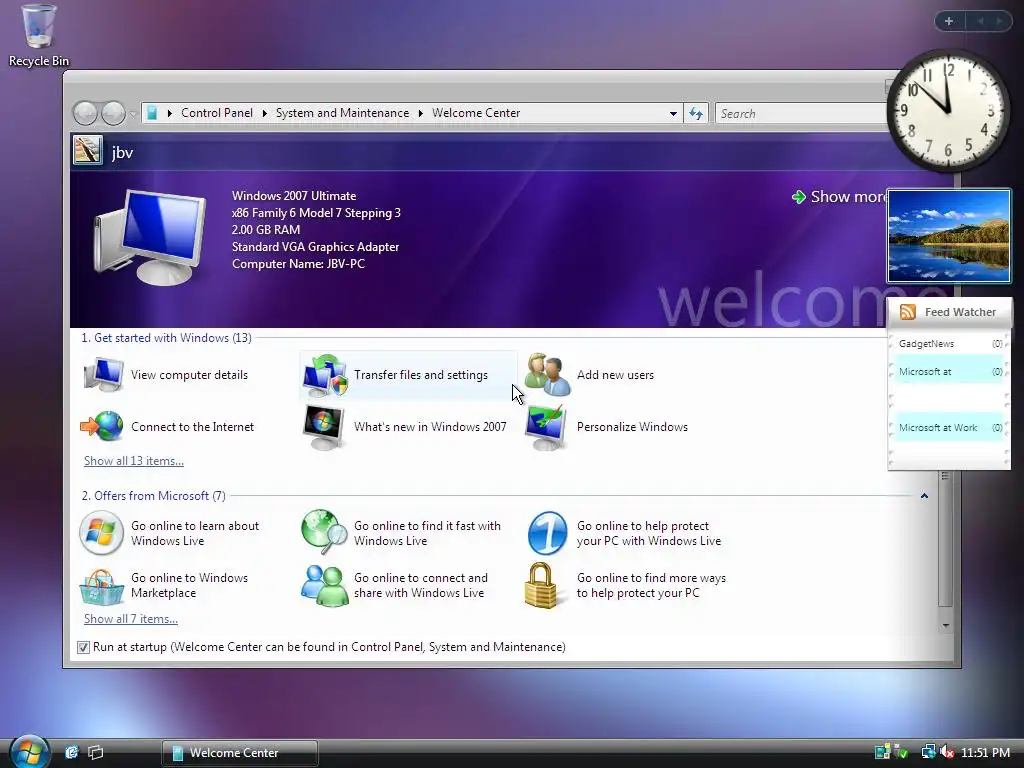Click Show all 13 items link
Screen dimensions: 1024x768
click(134, 460)
